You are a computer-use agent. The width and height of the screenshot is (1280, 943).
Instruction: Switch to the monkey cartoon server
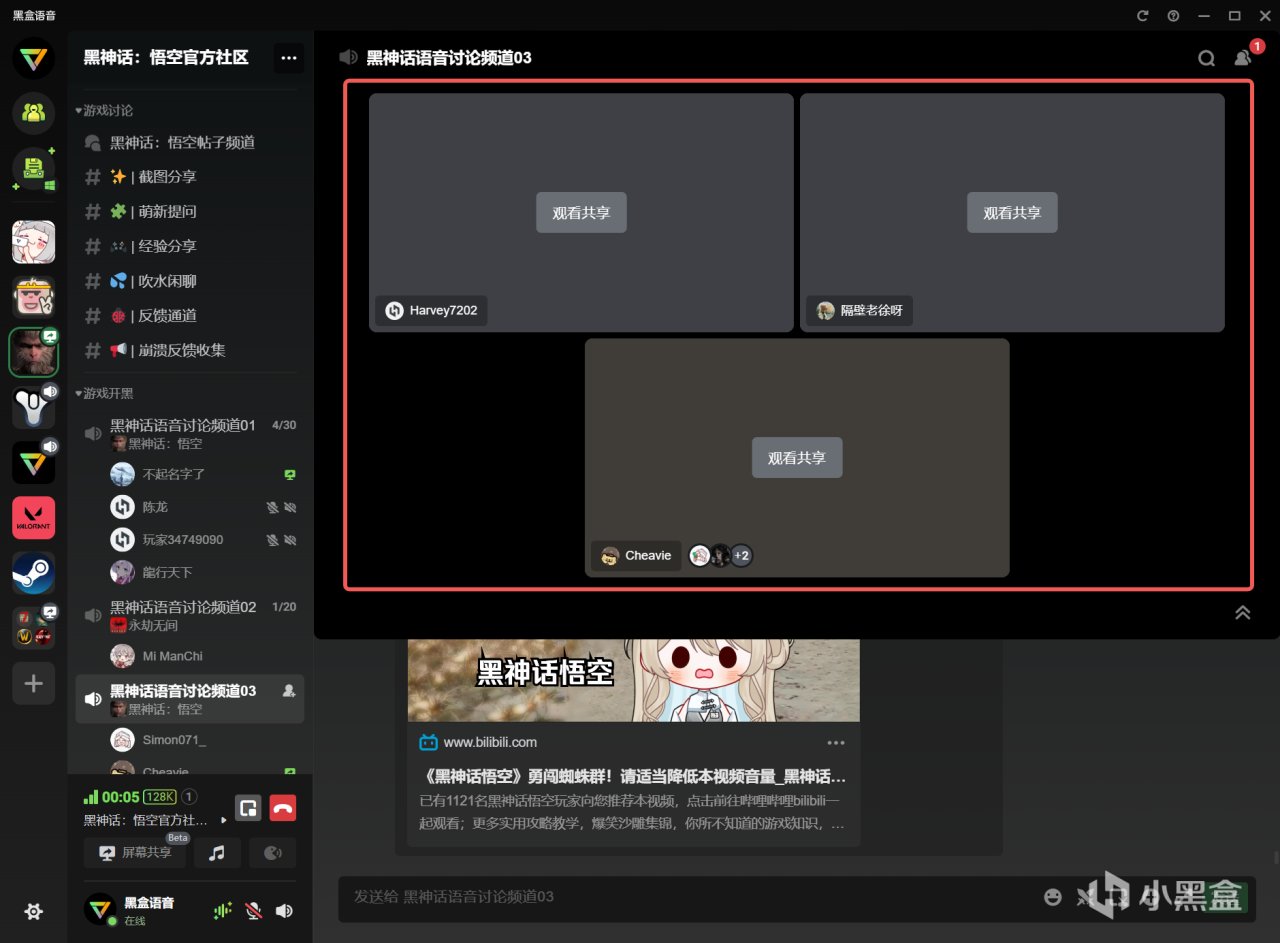(33, 296)
